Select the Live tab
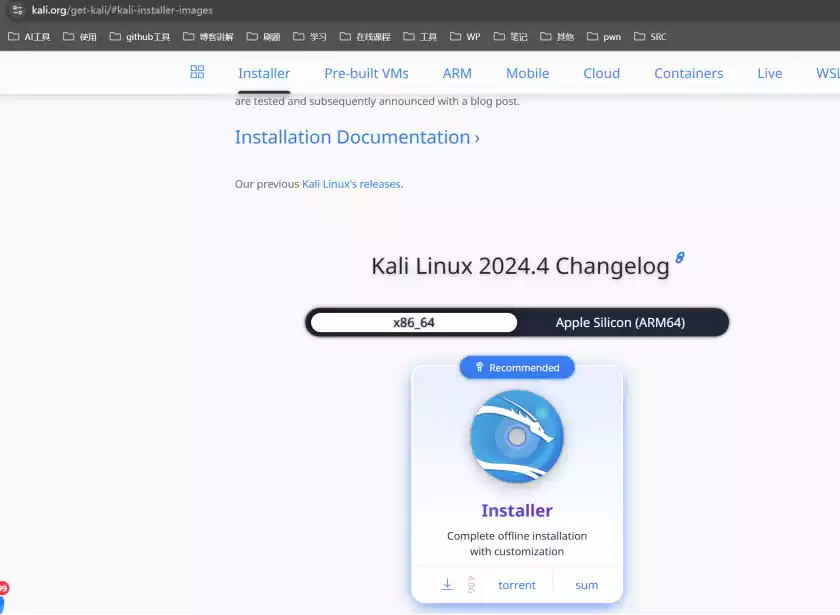This screenshot has height=615, width=840. (770, 73)
